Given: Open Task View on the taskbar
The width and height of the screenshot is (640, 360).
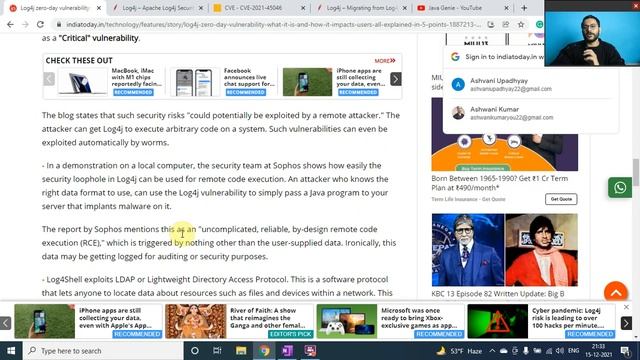Looking at the screenshot, I should (x=217, y=351).
